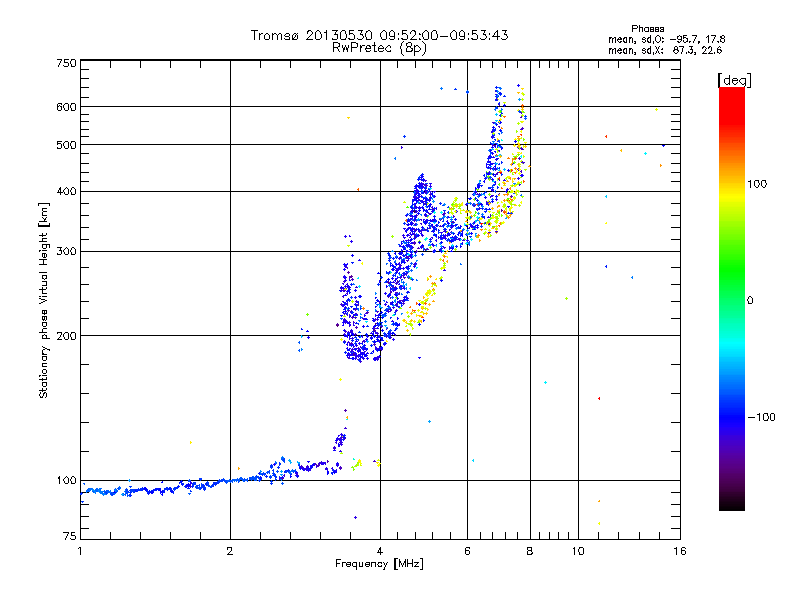Image resolution: width=800 pixels, height=600 pixels.
Task: Click the 'Stationary phase Virtual Height [km]' label
Action: (44, 300)
